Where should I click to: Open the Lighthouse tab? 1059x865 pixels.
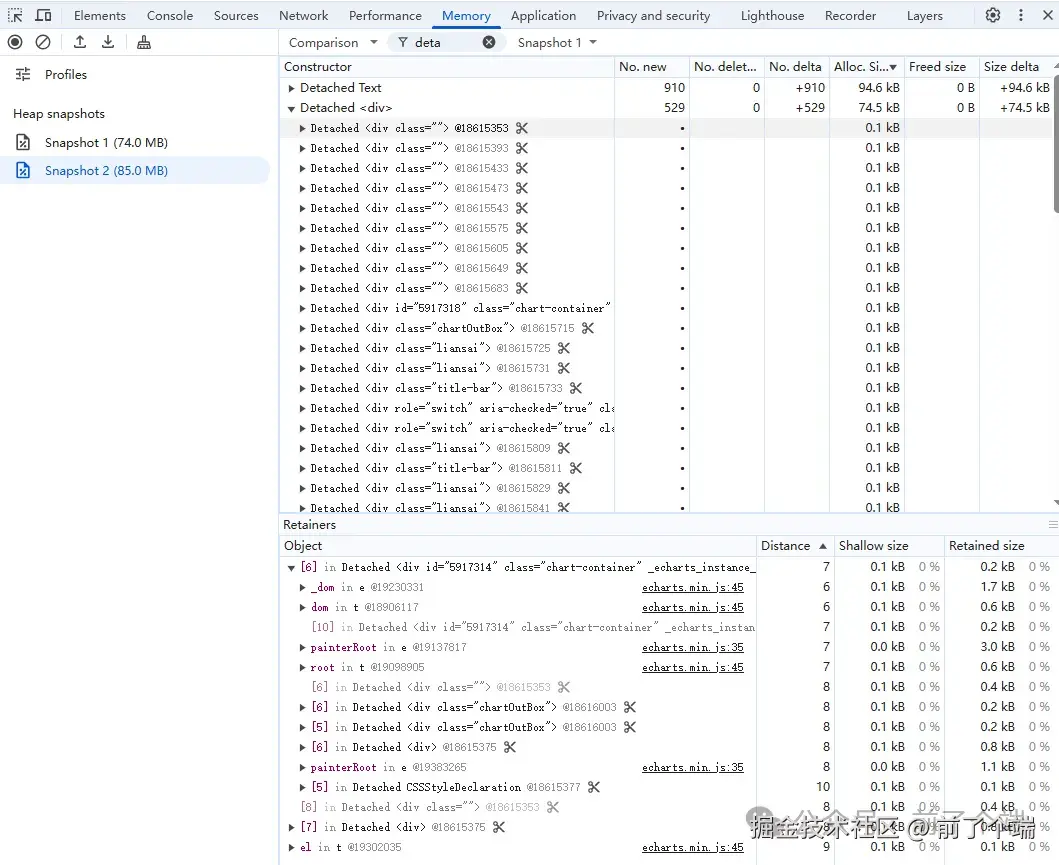[x=772, y=16]
